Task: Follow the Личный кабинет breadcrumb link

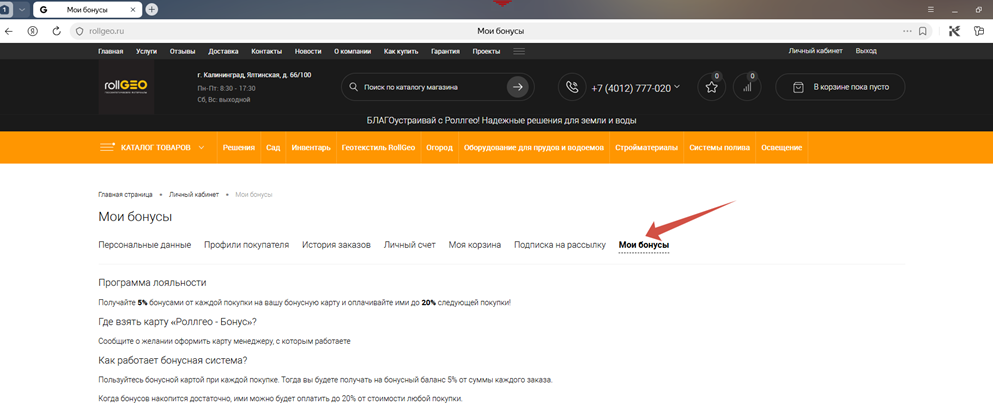Action: click(193, 194)
